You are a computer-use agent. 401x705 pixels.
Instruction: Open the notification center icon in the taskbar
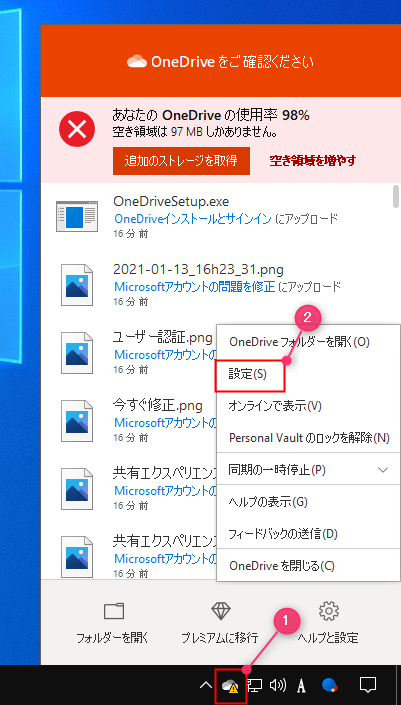point(368,685)
